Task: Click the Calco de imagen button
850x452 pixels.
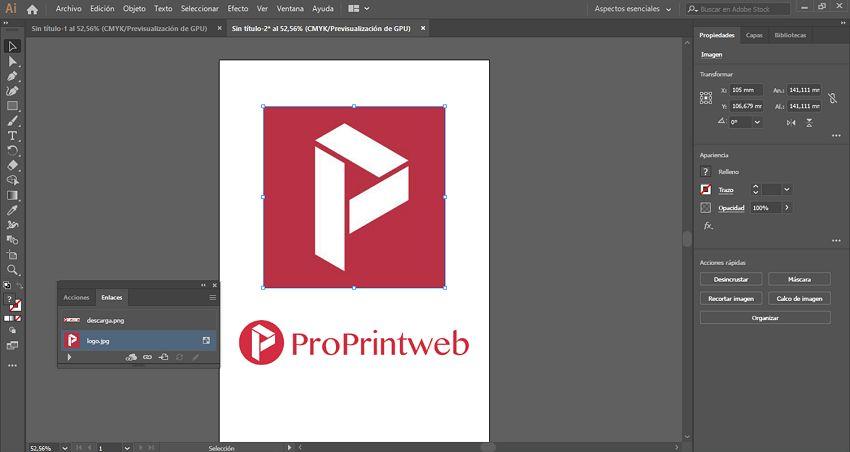Action: pyautogui.click(x=799, y=299)
